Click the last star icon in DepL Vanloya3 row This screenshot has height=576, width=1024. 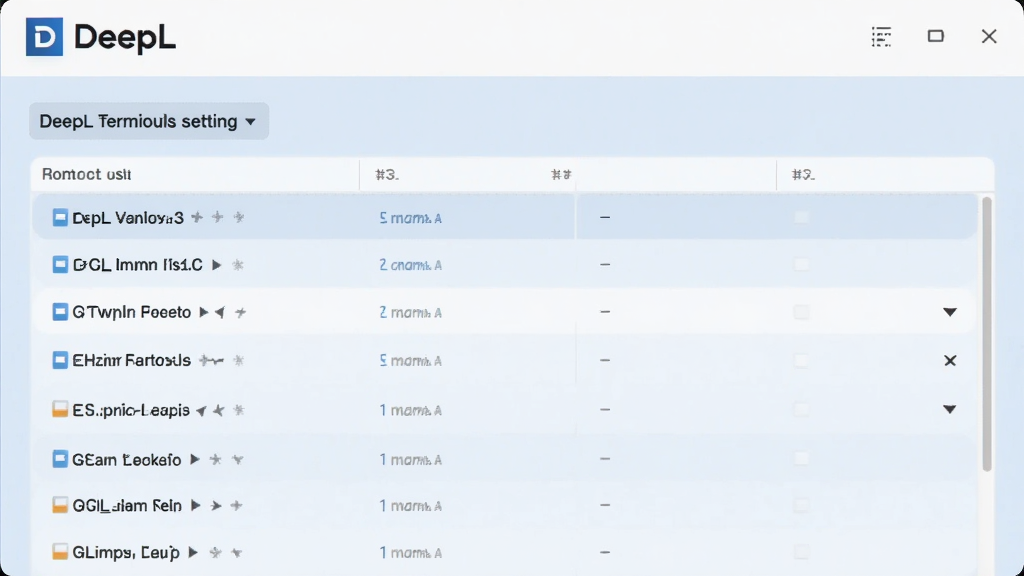tap(239, 217)
